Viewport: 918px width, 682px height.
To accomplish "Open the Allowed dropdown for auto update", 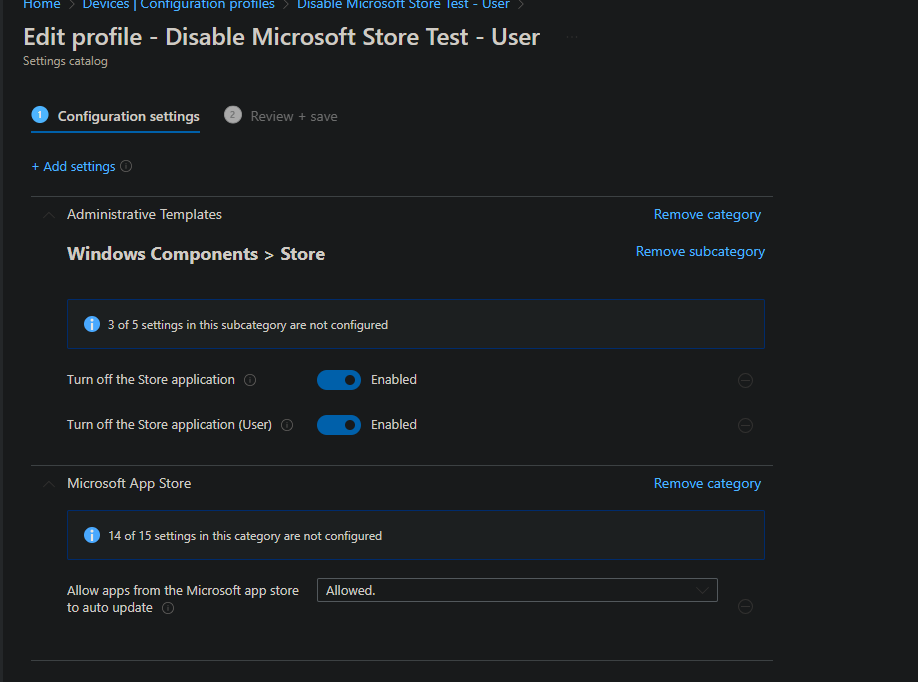I will coord(517,590).
